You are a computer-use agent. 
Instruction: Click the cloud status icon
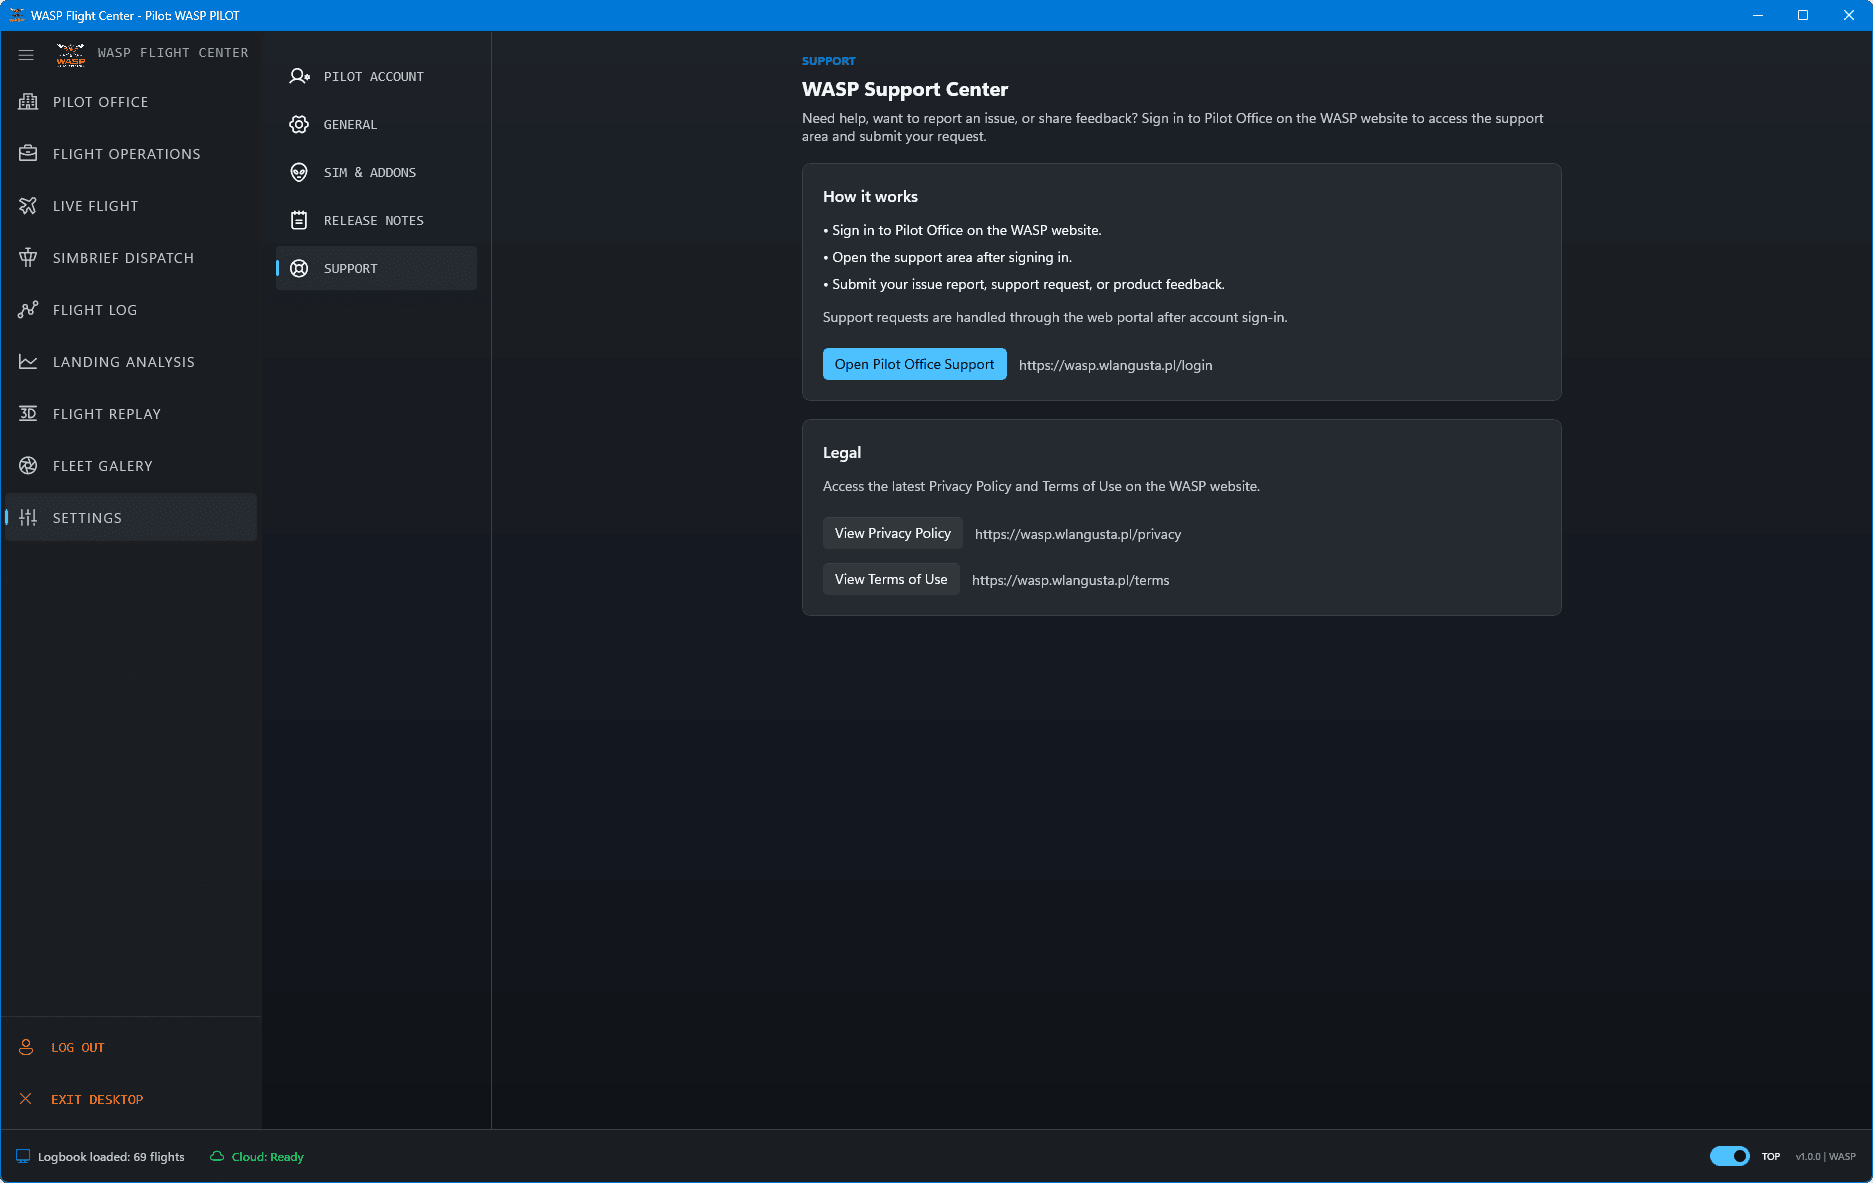coord(217,1156)
